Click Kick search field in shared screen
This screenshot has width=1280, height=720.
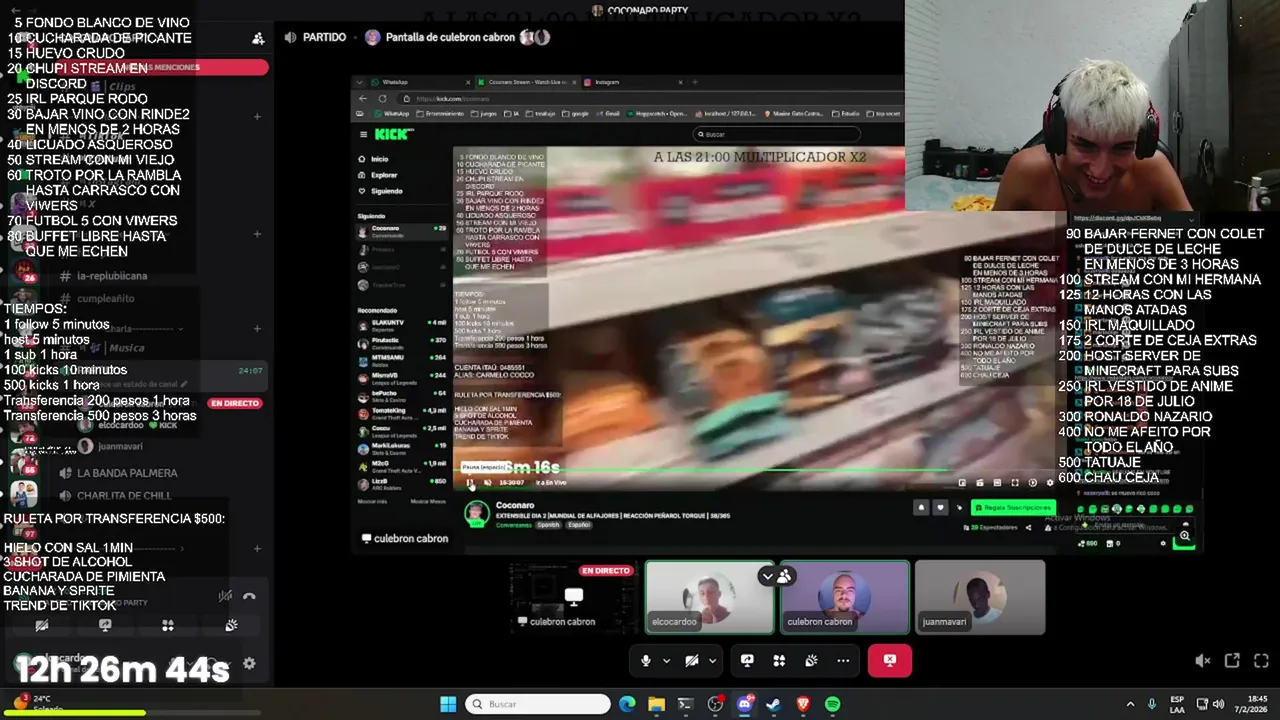click(777, 134)
